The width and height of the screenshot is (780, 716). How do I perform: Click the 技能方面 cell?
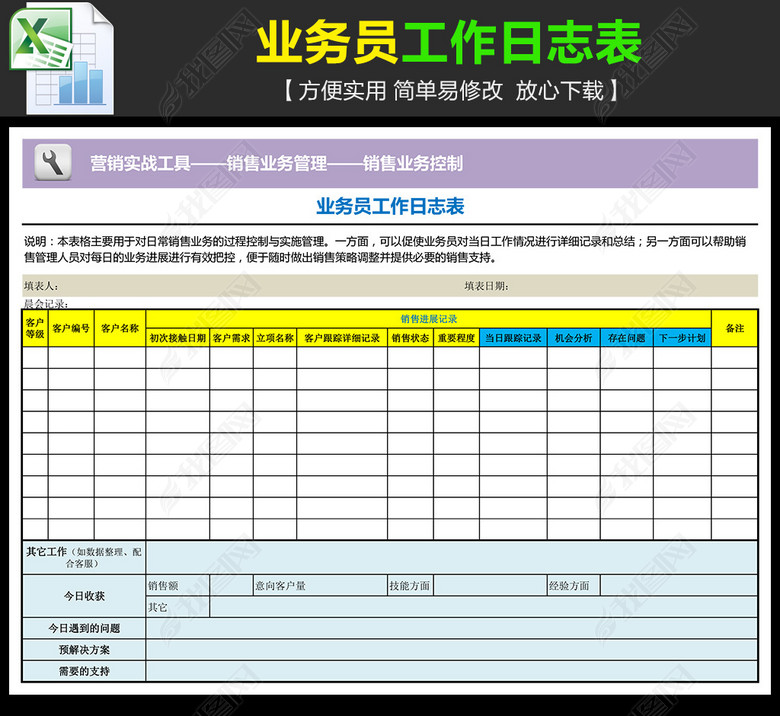[x=410, y=586]
